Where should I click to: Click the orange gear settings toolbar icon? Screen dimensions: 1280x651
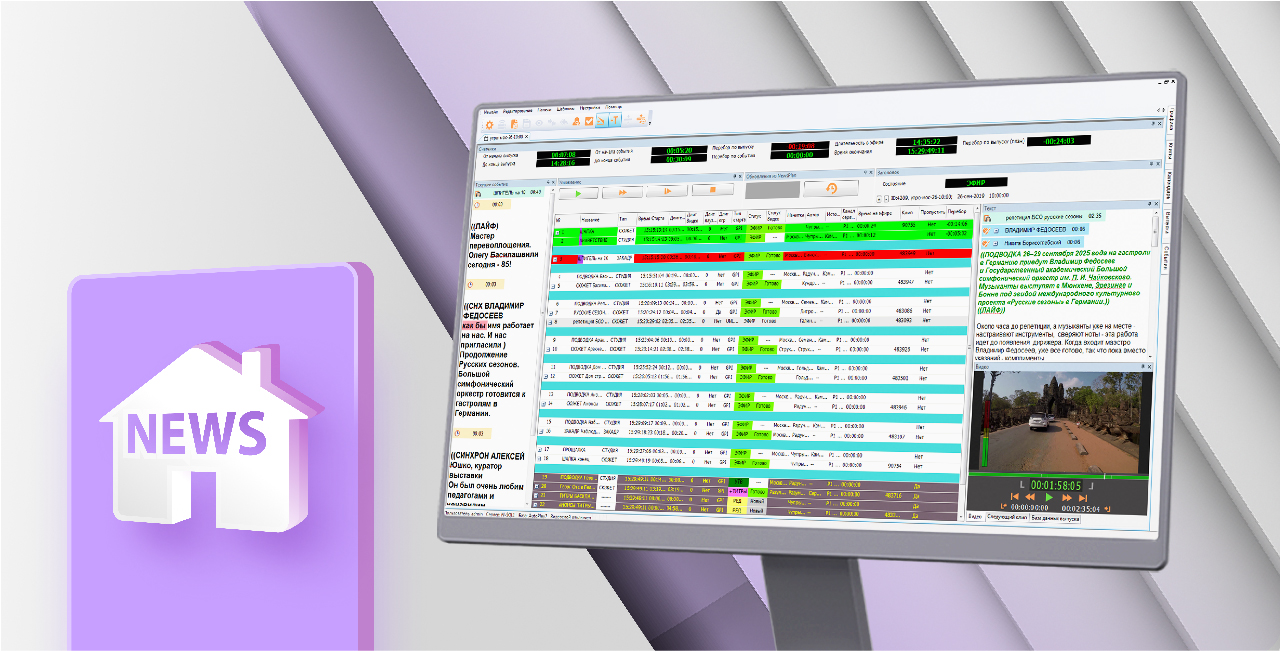click(489, 123)
